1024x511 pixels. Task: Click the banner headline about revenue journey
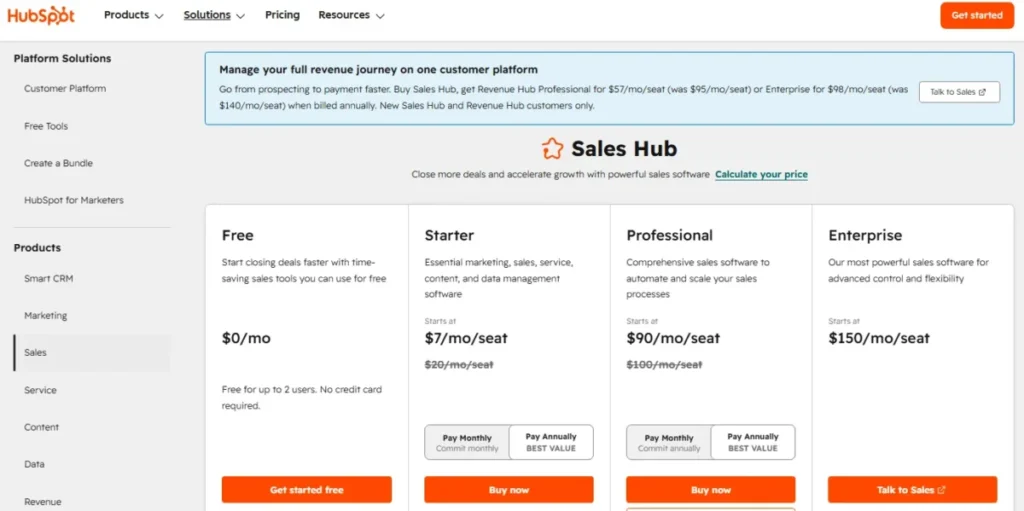click(x=379, y=69)
